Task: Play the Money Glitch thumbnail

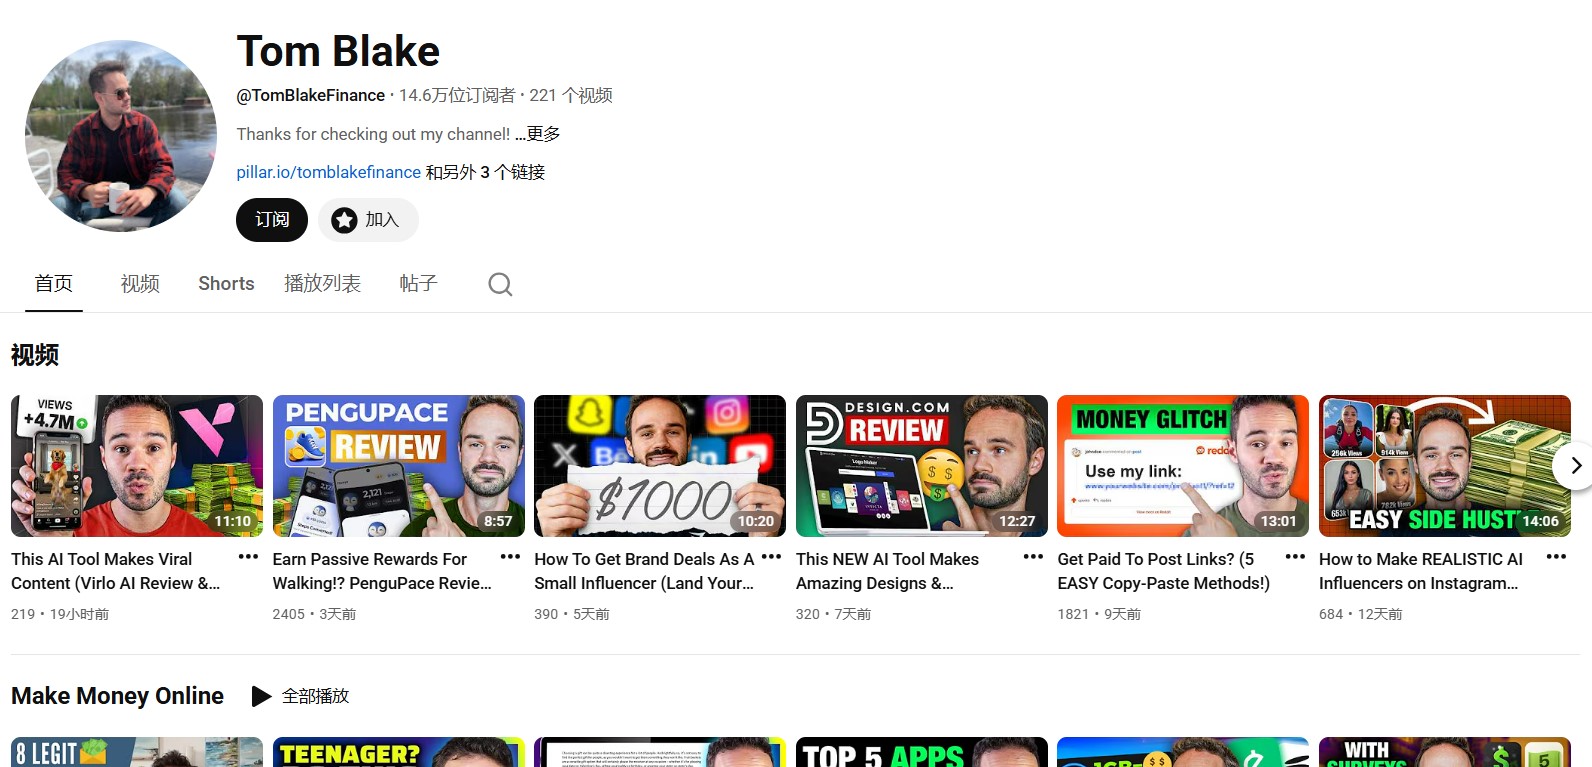Action: [x=1183, y=466]
